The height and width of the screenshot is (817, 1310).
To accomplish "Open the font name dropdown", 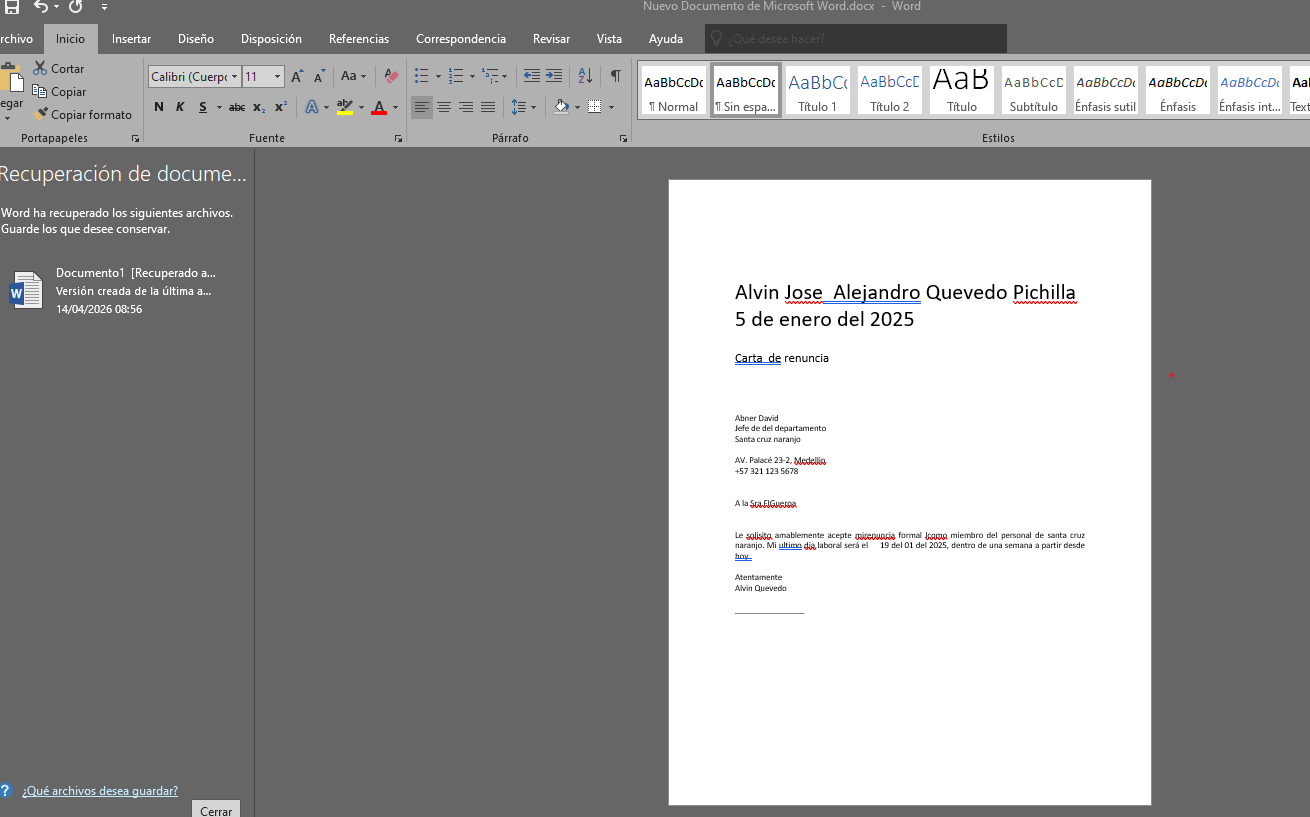I will tap(235, 77).
